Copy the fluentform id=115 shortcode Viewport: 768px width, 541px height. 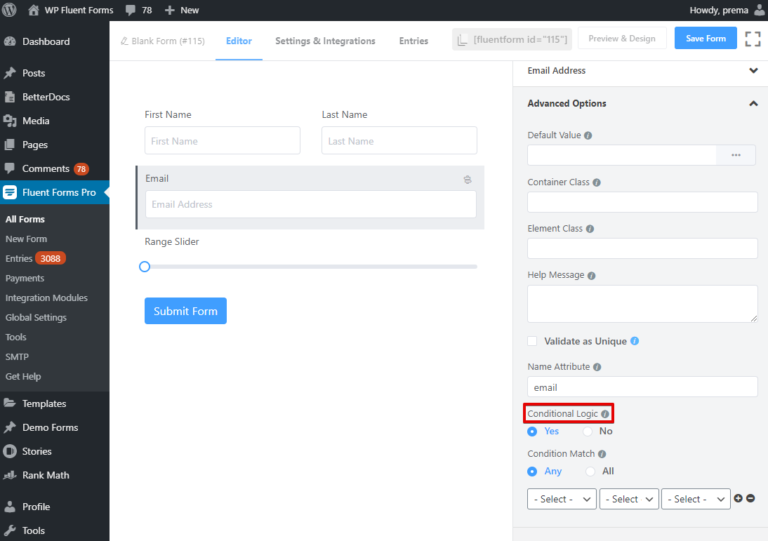[512, 40]
